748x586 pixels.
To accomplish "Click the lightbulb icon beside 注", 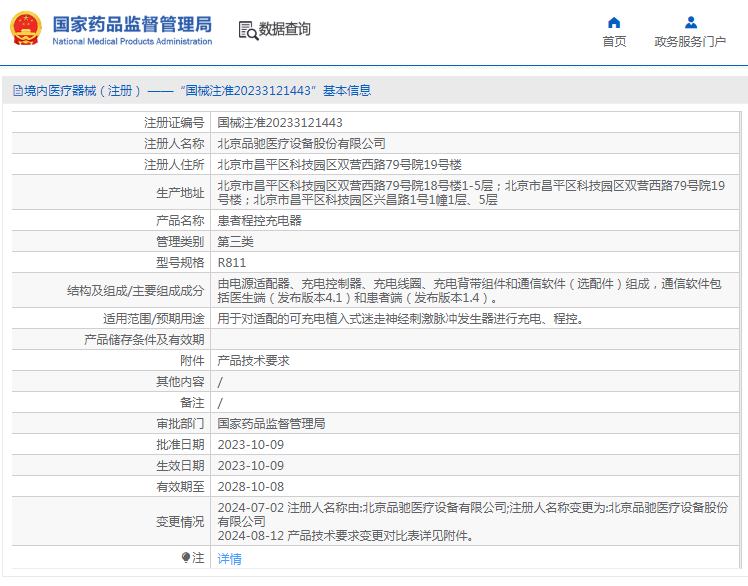I will click(x=186, y=557).
